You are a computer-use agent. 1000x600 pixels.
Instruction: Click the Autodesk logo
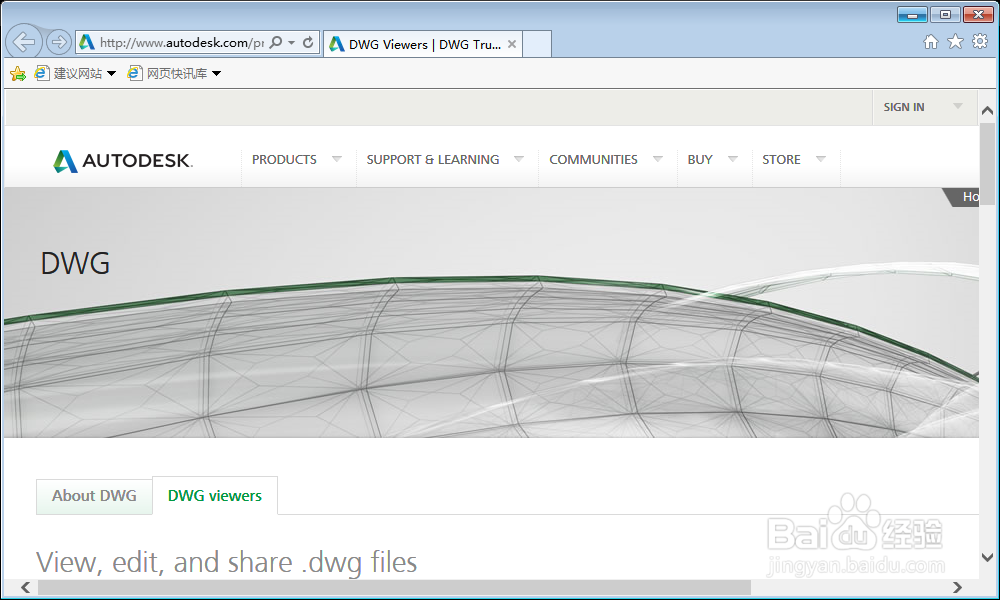point(122,161)
